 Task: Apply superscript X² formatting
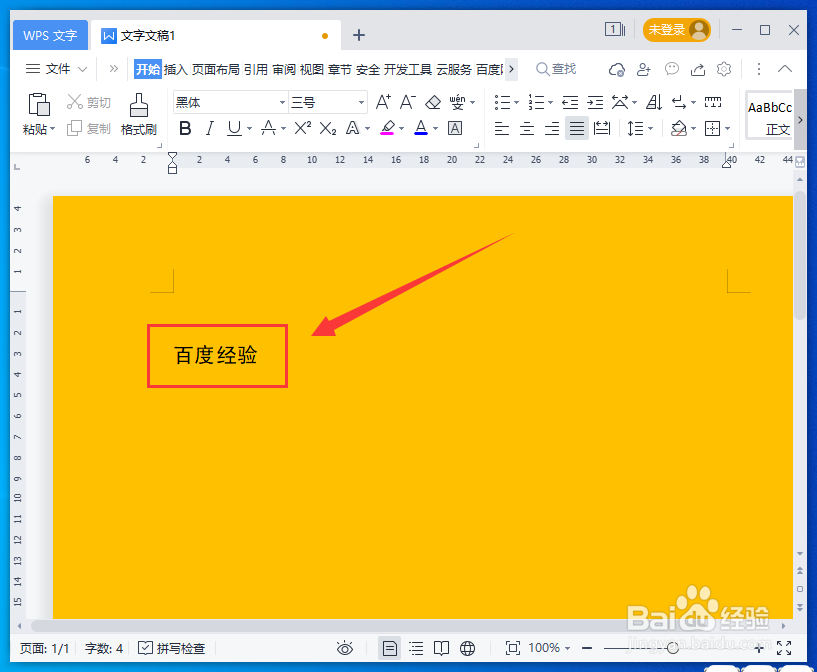click(303, 128)
